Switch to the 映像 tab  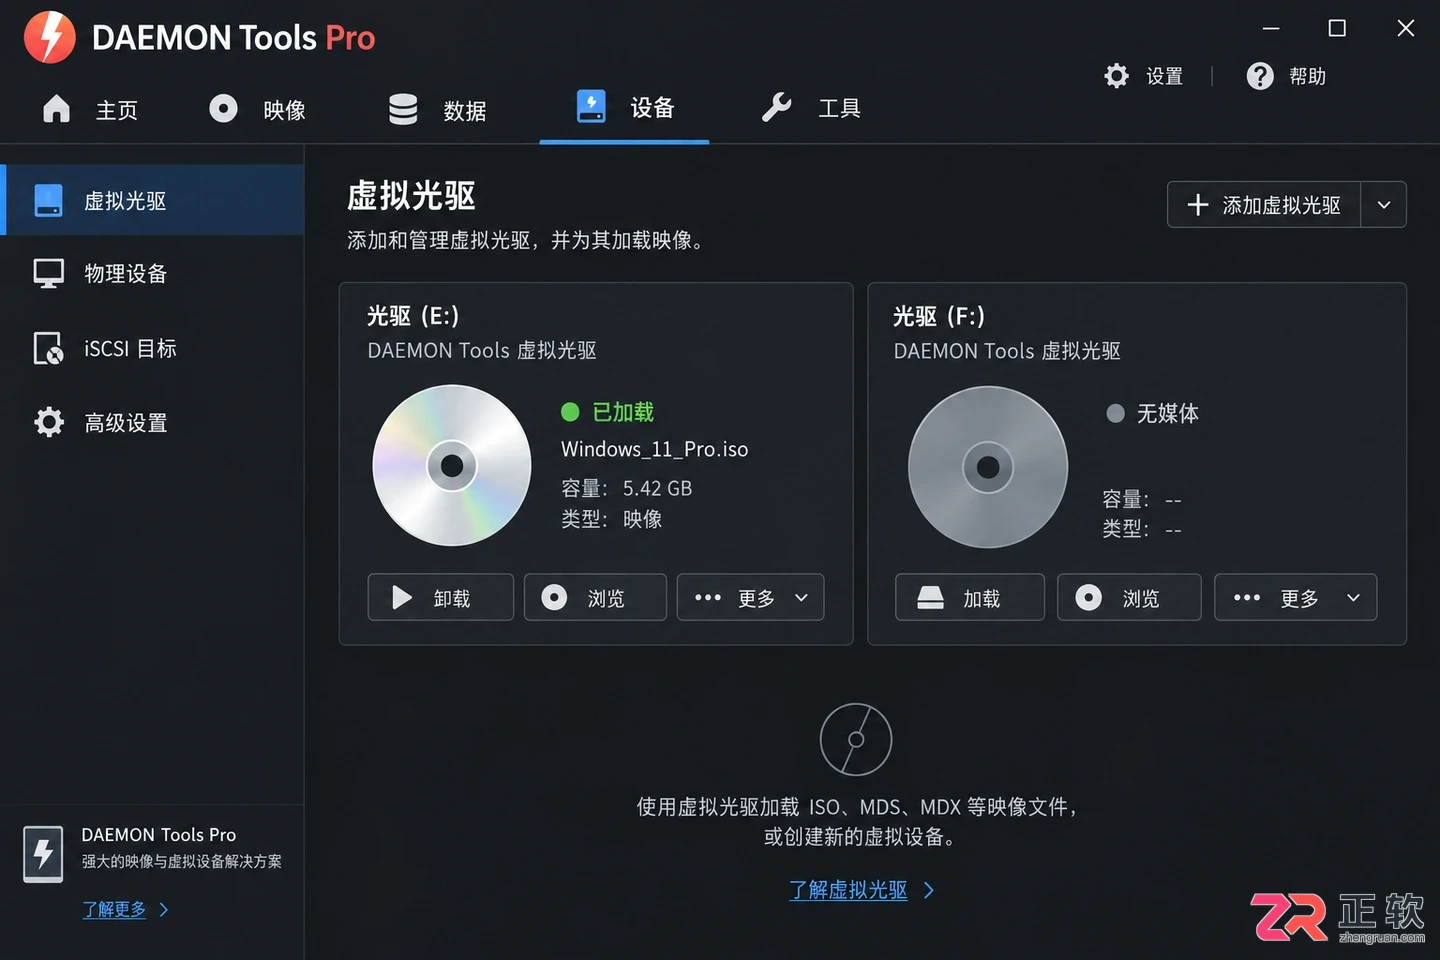pyautogui.click(x=257, y=109)
